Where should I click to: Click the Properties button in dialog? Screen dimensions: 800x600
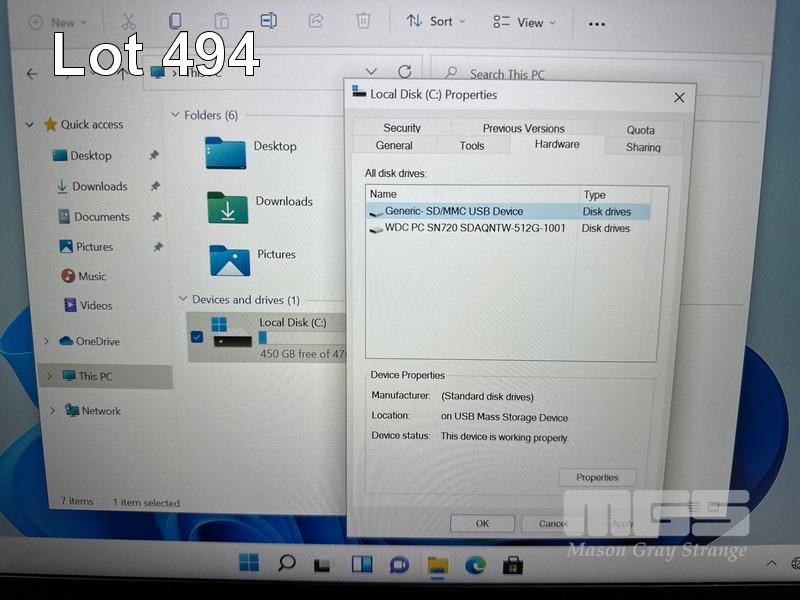(597, 477)
